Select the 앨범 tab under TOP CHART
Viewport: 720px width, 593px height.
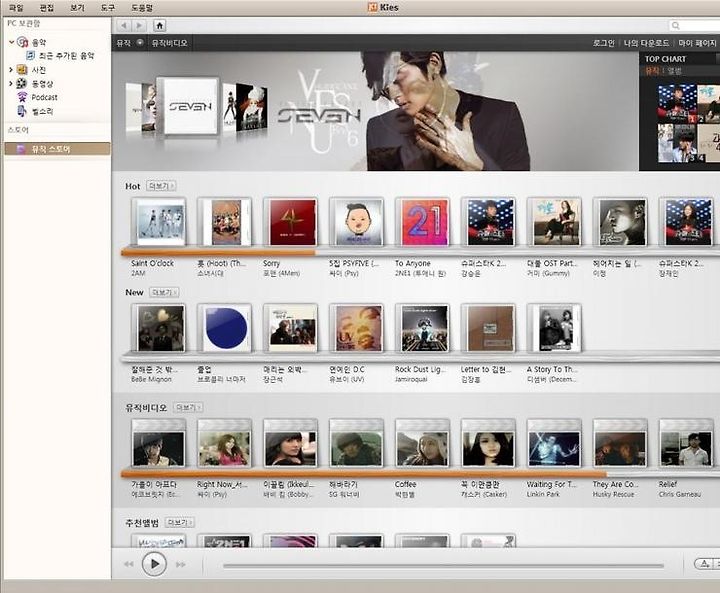tap(675, 71)
